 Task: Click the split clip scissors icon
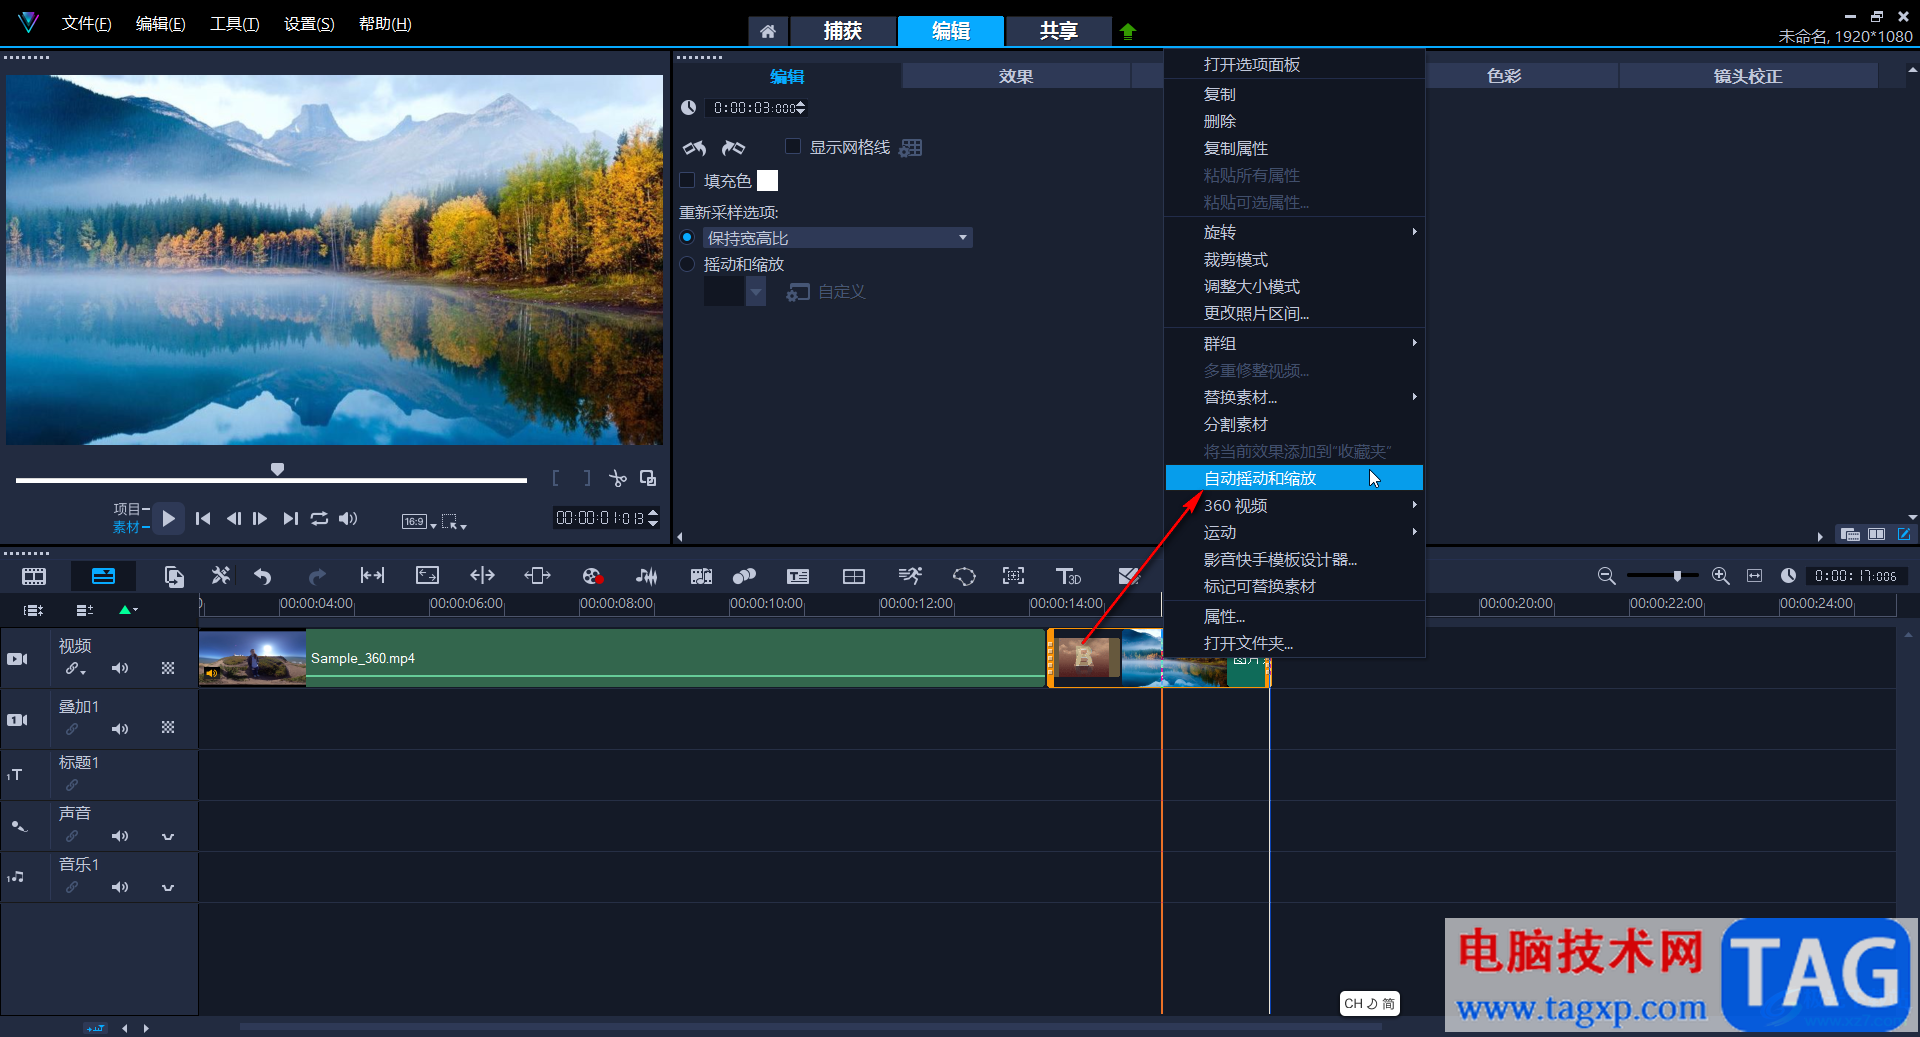pyautogui.click(x=618, y=479)
